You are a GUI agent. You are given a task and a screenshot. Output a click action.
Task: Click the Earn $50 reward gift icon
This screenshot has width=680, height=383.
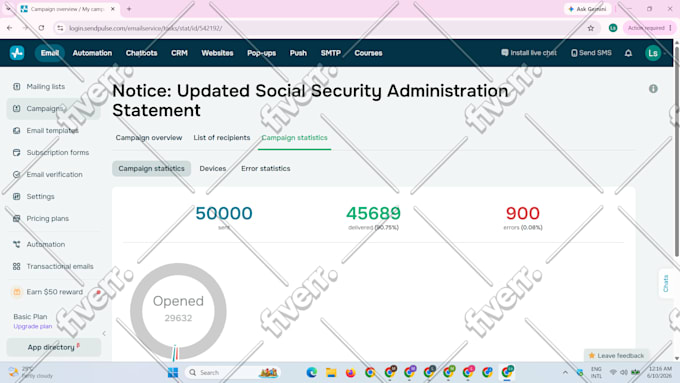[16, 292]
